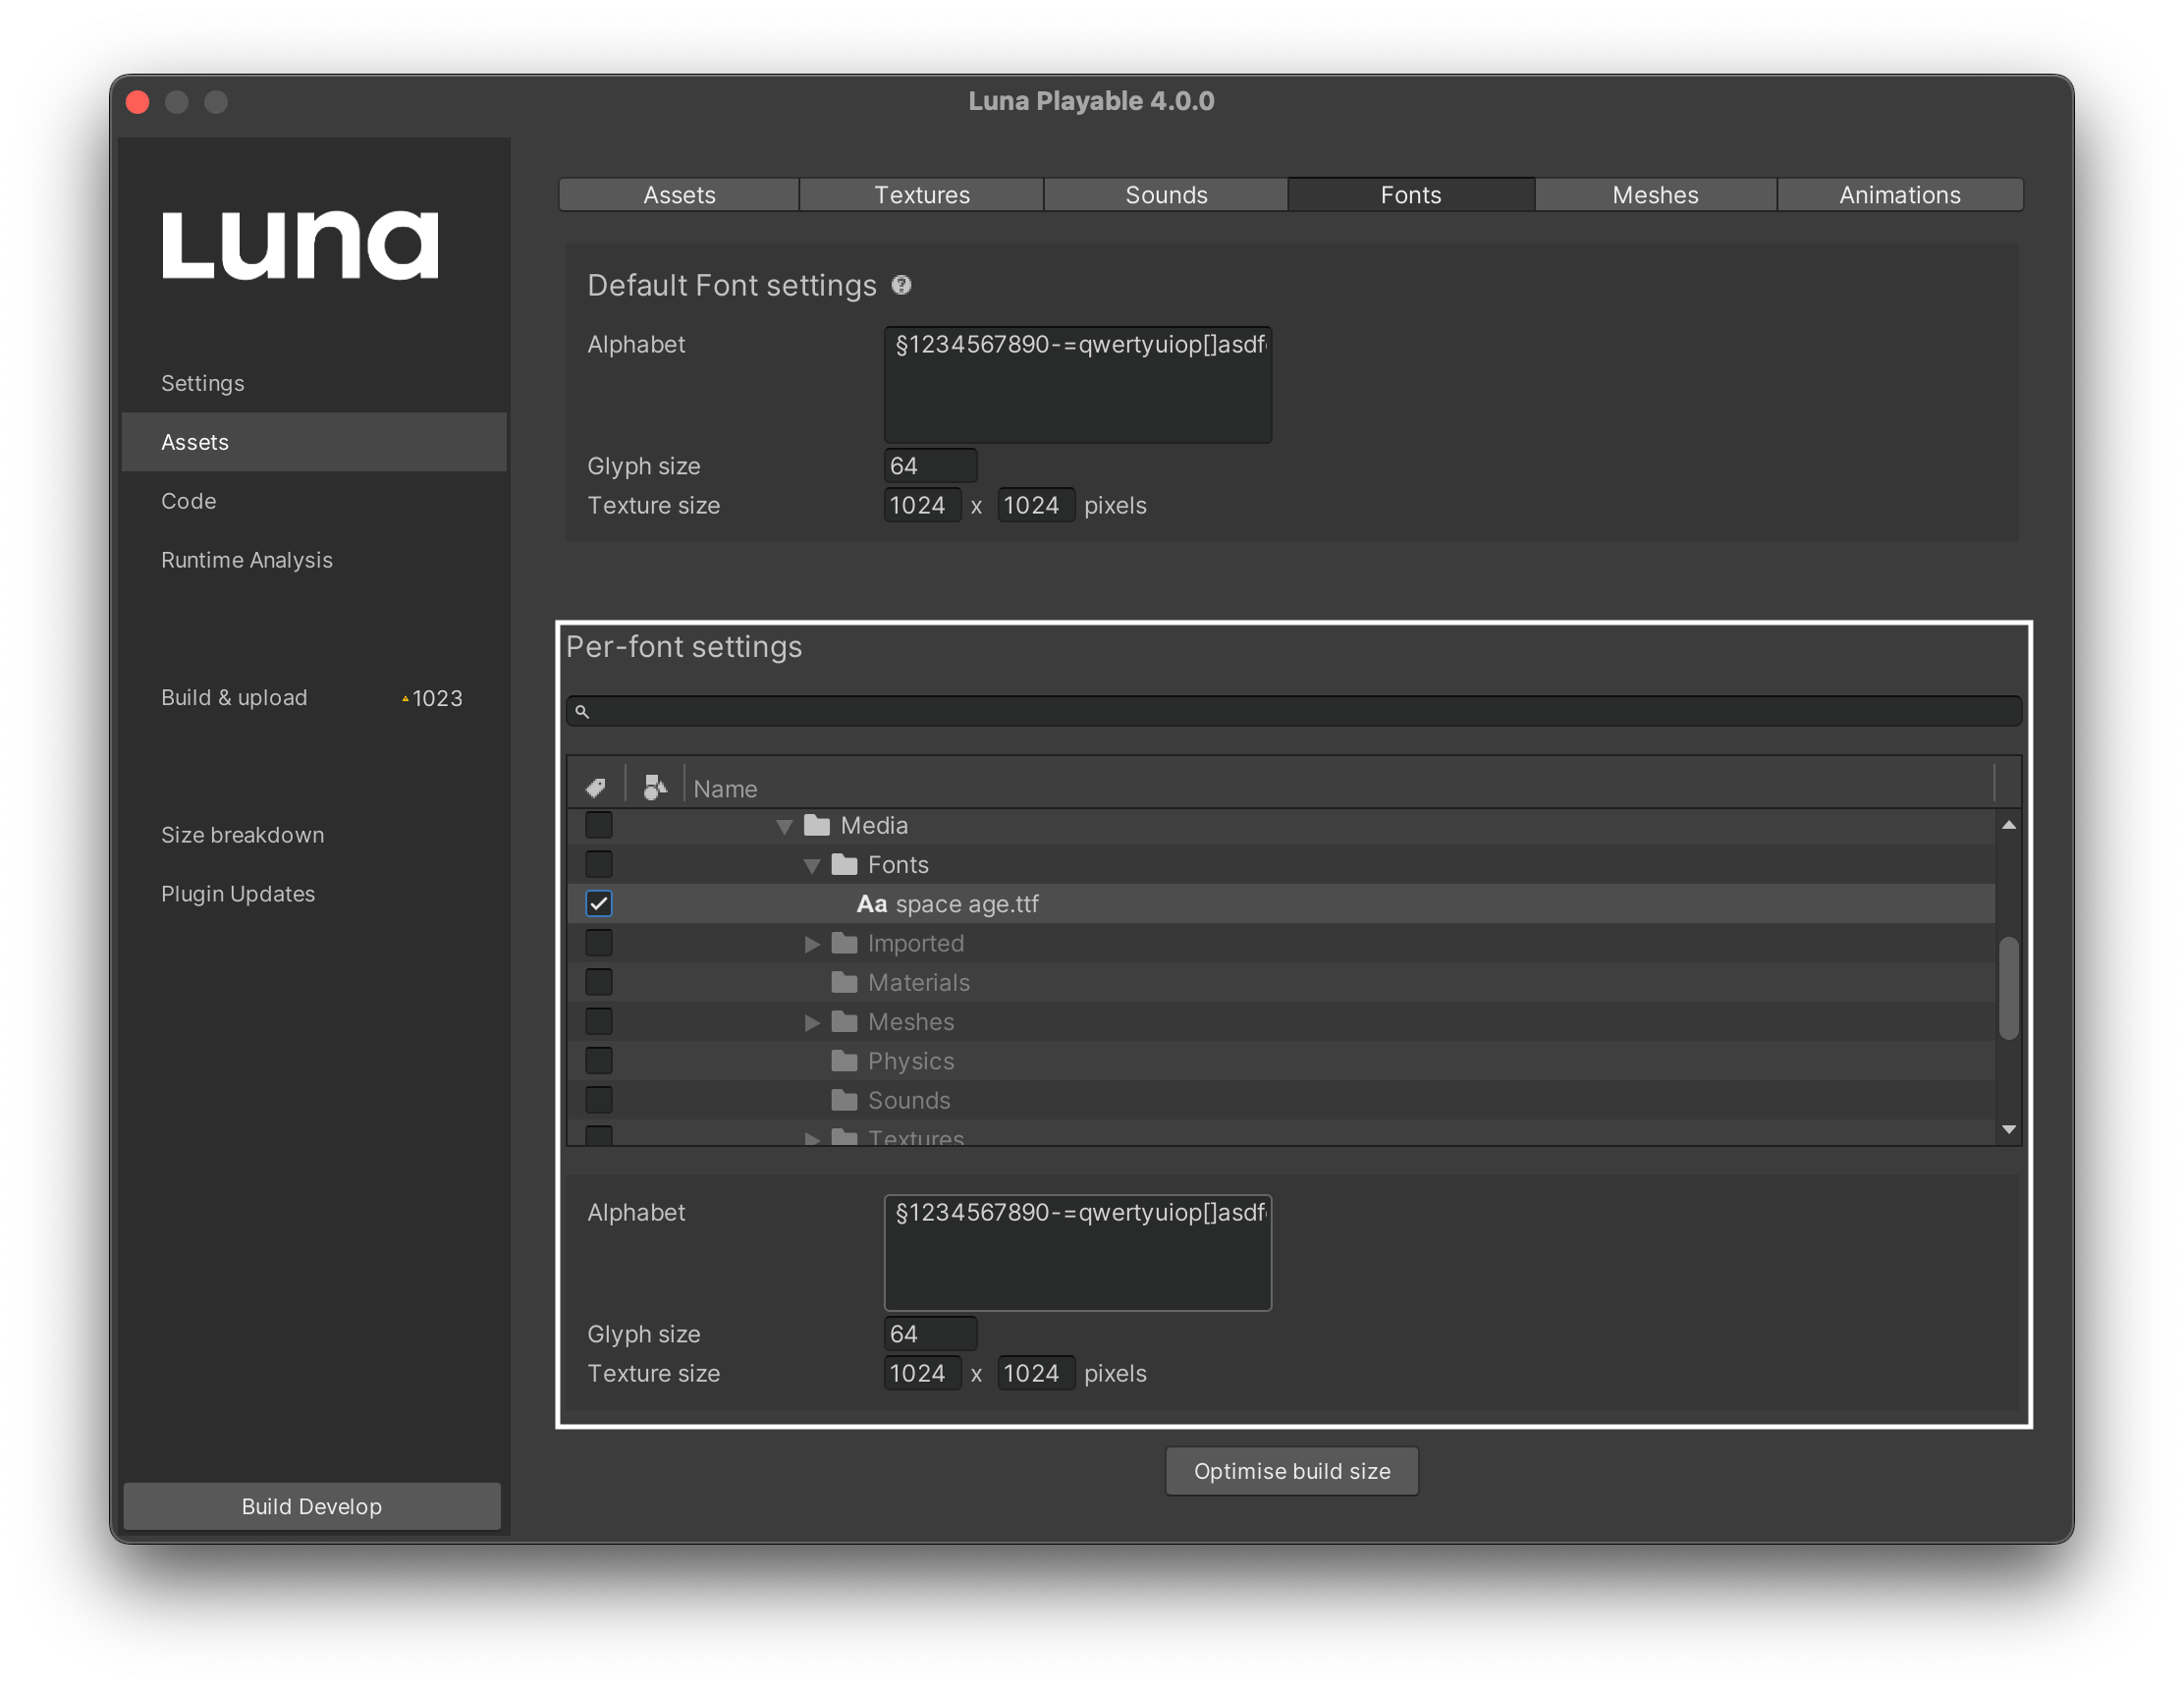Image resolution: width=2184 pixels, height=1689 pixels.
Task: Toggle the Materials folder checkbox
Action: click(599, 982)
